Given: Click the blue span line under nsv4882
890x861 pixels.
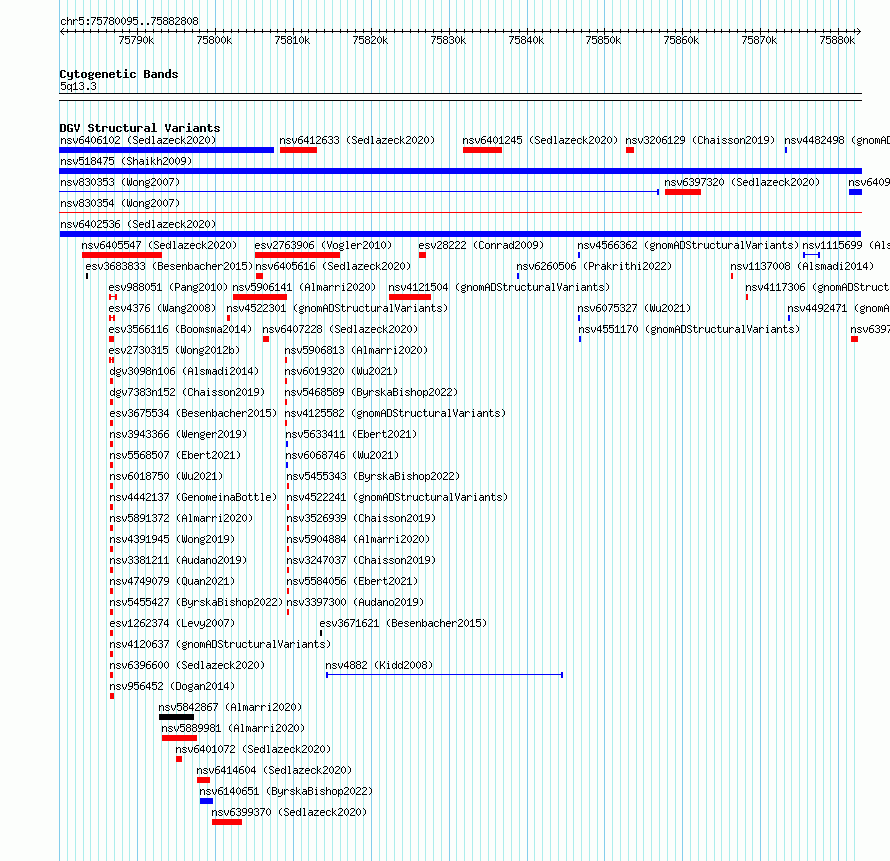Looking at the screenshot, I should (444, 675).
